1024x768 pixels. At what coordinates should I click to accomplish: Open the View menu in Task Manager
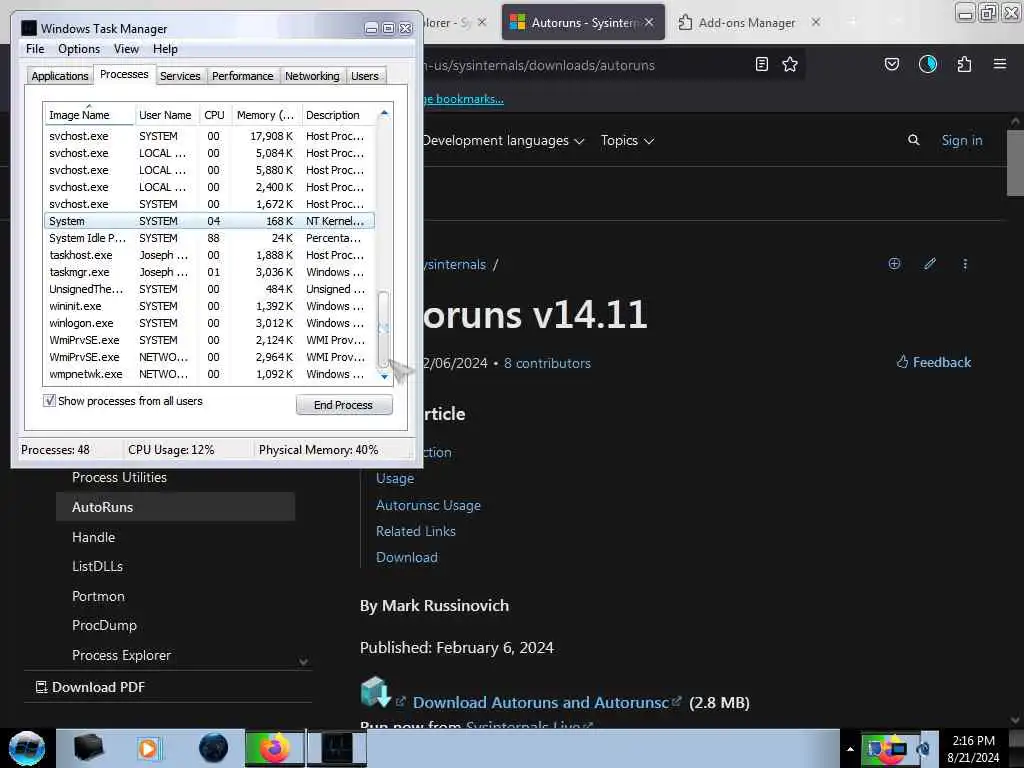click(x=126, y=49)
